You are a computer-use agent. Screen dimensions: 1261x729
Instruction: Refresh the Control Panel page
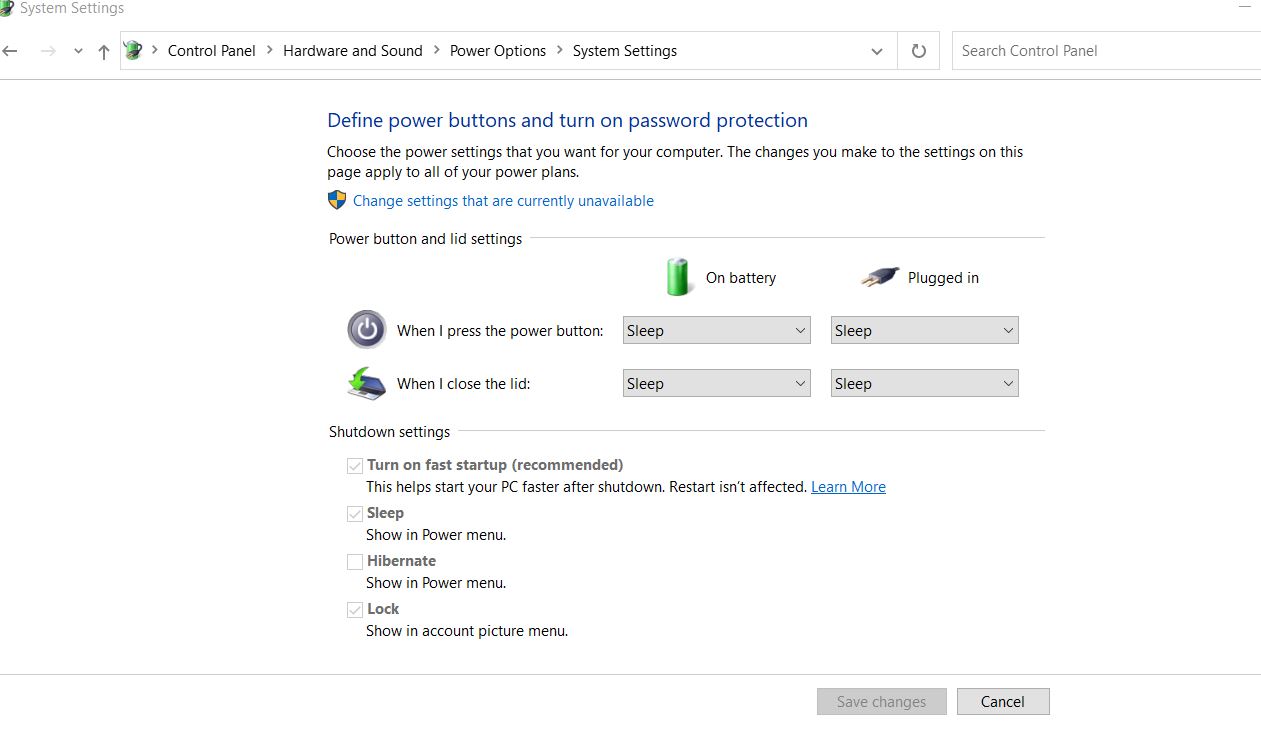tap(919, 51)
